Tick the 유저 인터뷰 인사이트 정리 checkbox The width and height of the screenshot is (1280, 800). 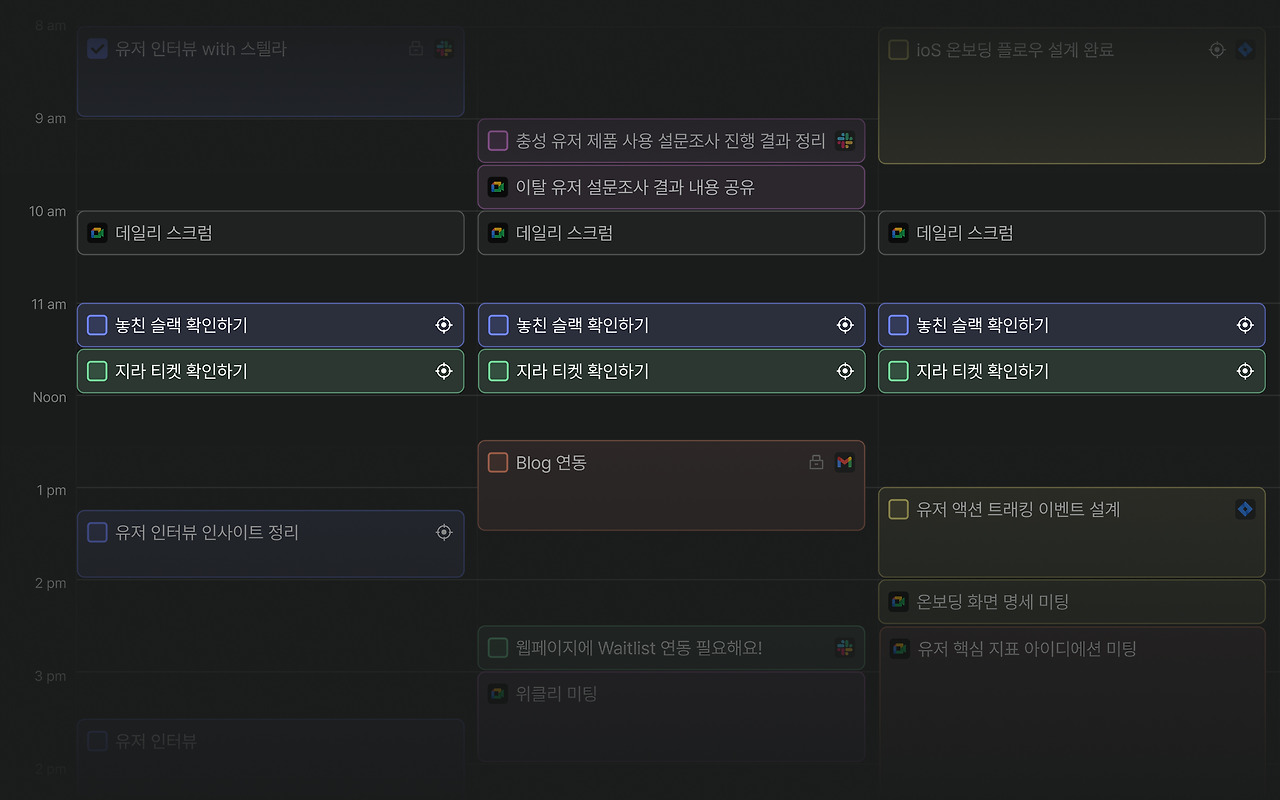coord(97,532)
